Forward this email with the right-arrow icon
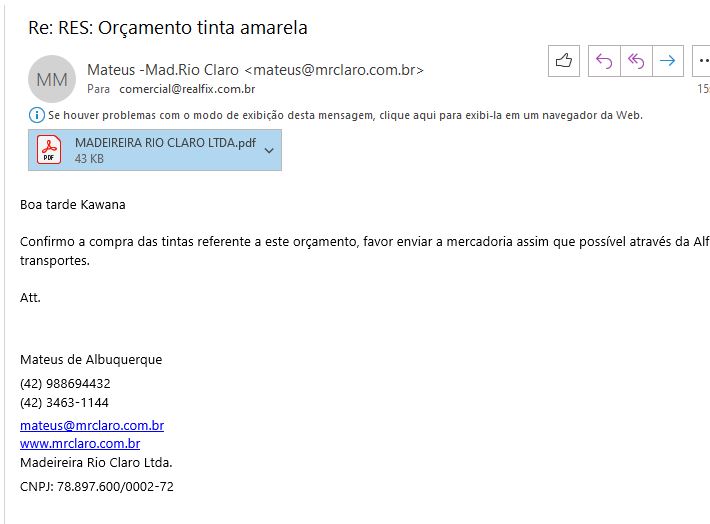The width and height of the screenshot is (710, 524). 668,61
